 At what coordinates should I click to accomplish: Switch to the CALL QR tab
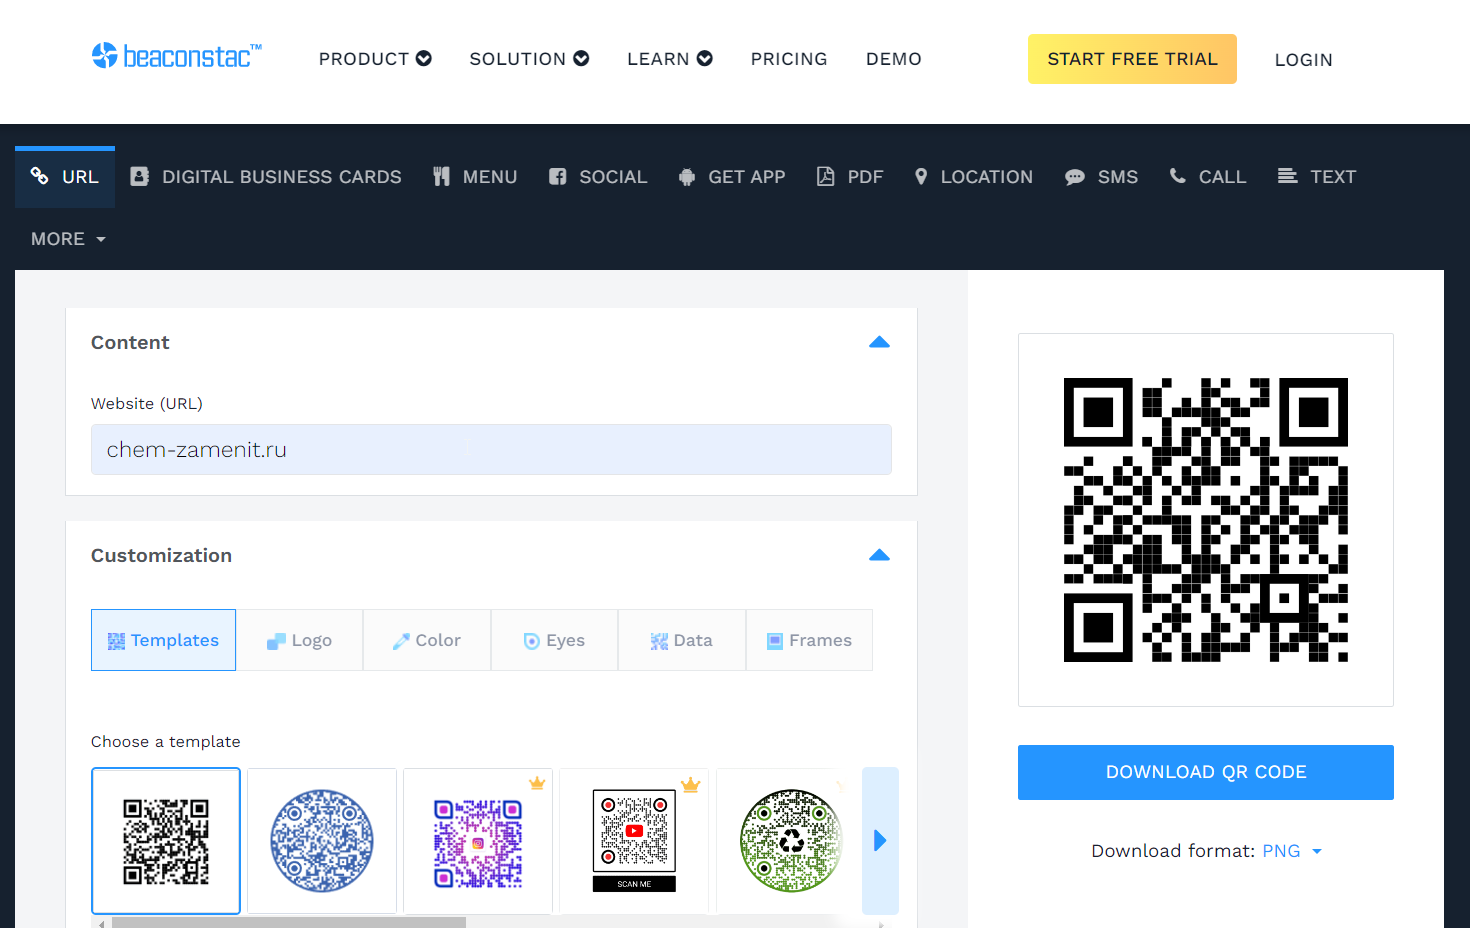(1208, 177)
